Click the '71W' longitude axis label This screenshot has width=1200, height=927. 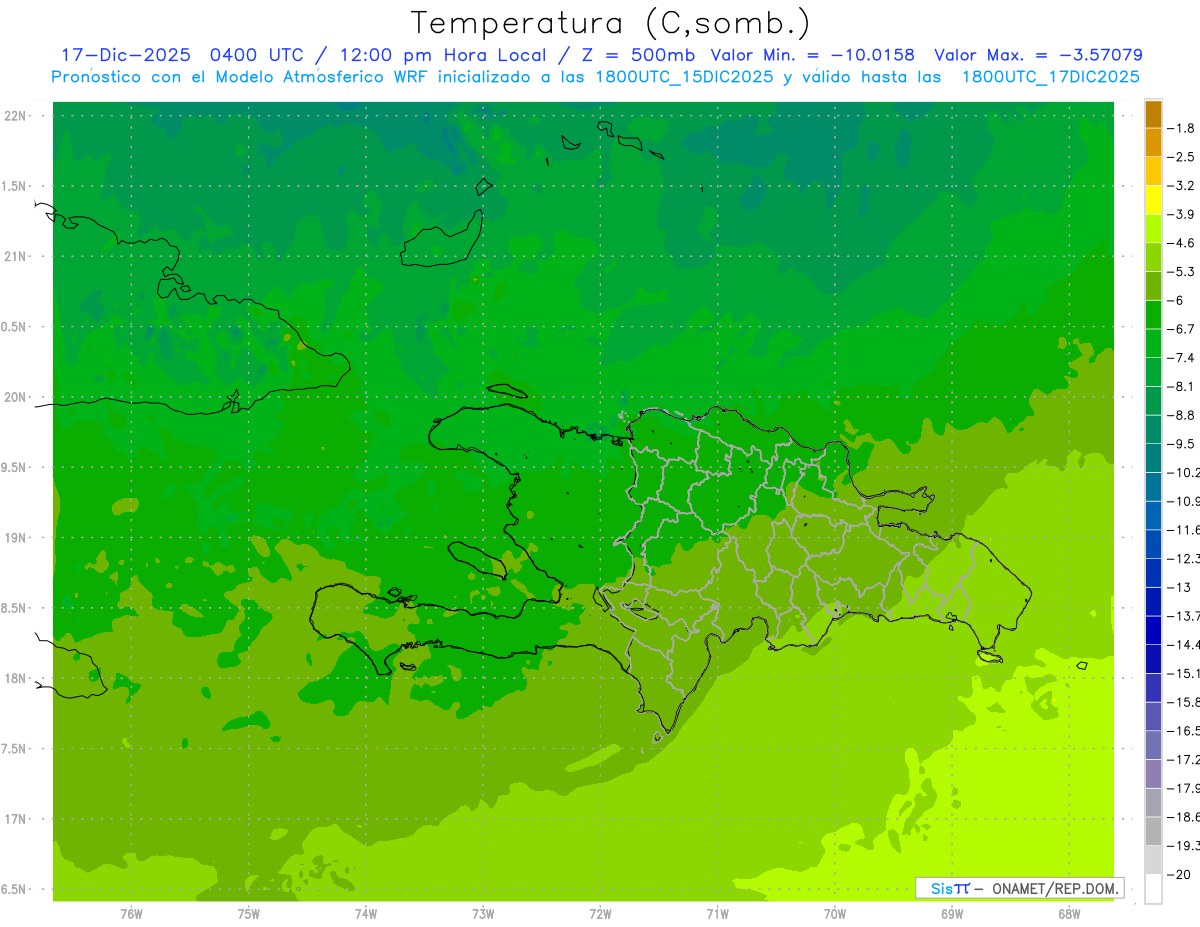coord(717,914)
